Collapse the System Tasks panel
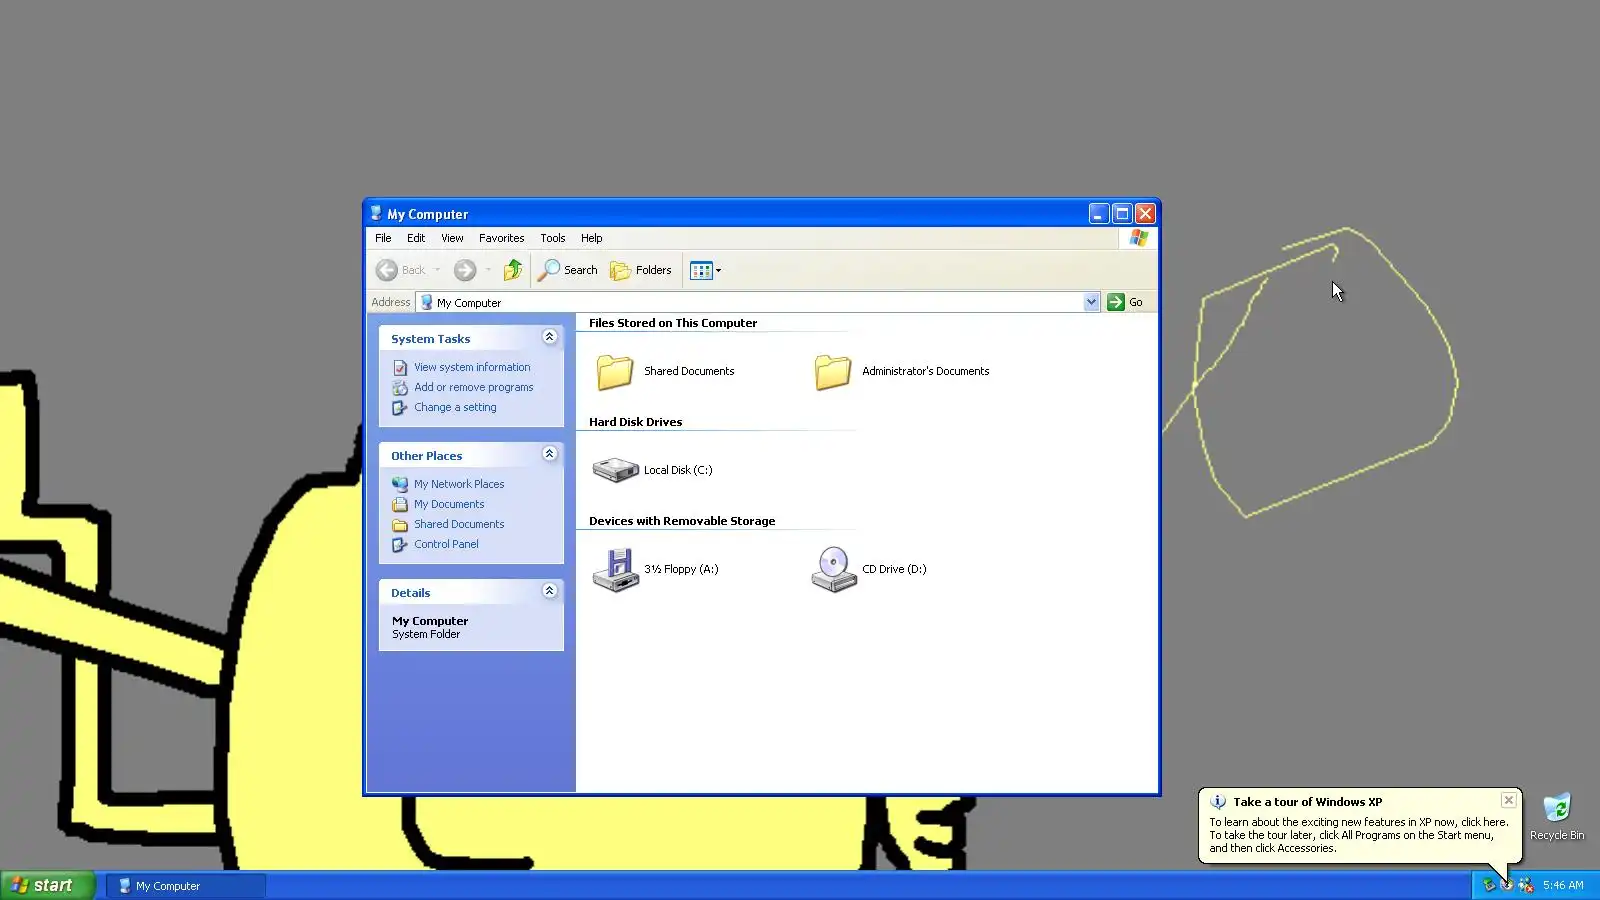 click(549, 337)
